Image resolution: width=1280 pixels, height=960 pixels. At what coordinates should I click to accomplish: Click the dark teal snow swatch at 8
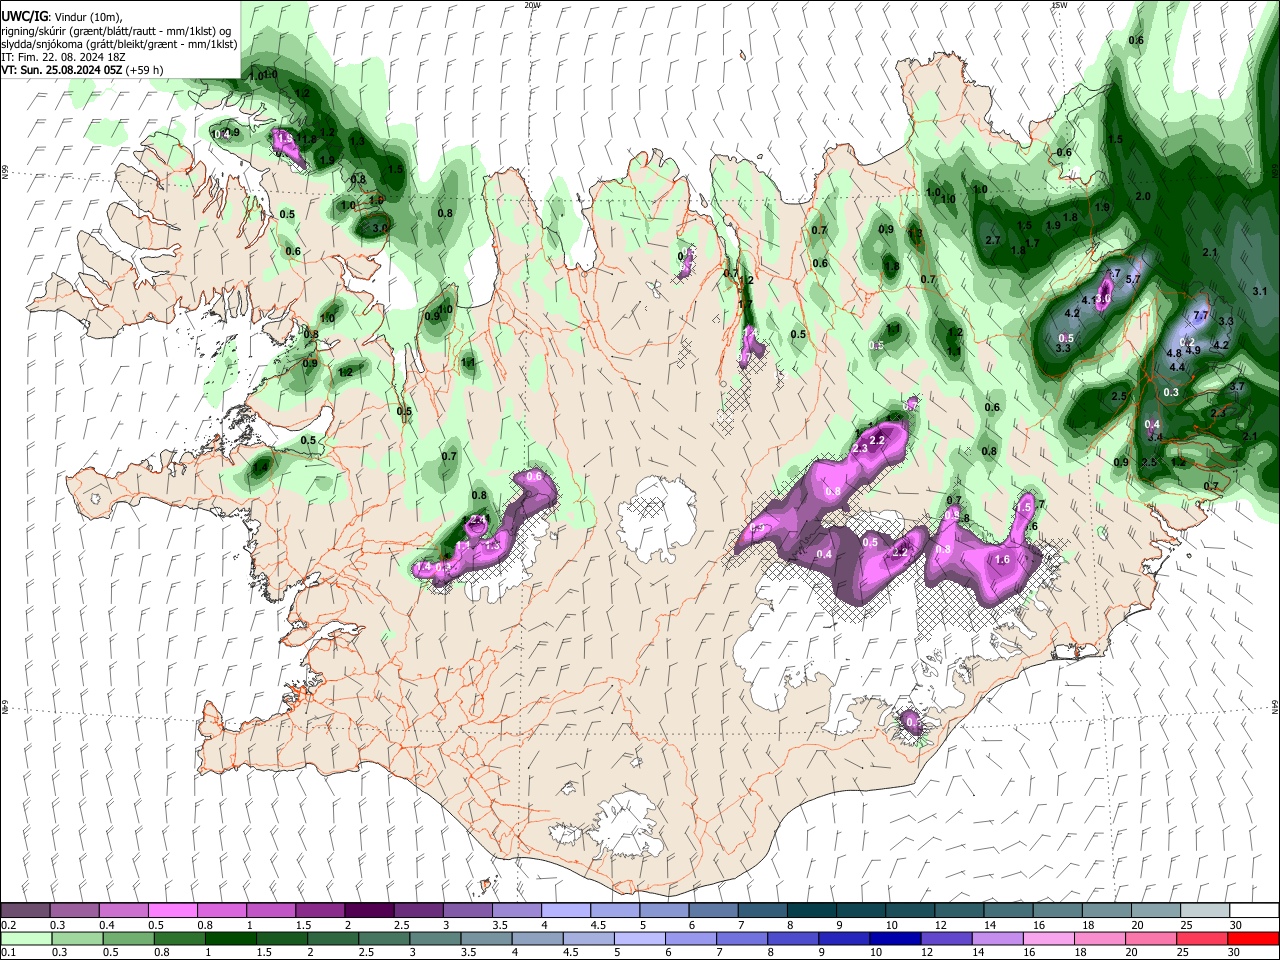click(811, 911)
